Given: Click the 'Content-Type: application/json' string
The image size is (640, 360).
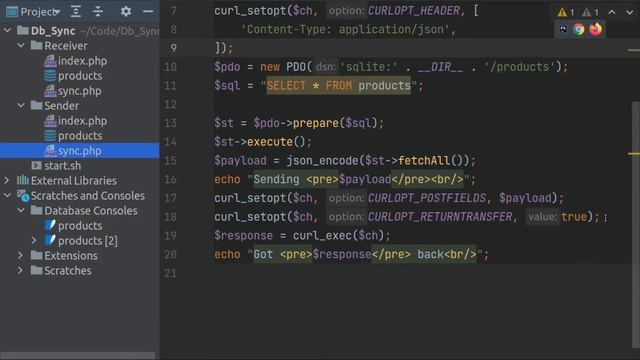Looking at the screenshot, I should pos(345,29).
